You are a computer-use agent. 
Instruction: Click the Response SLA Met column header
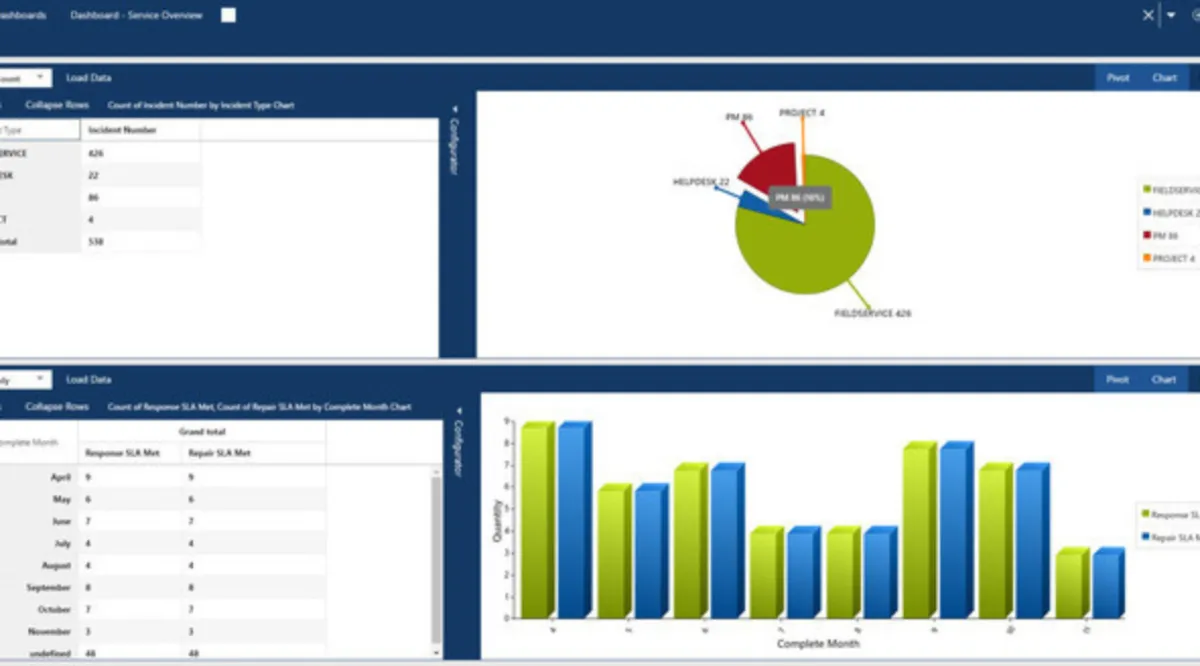[x=131, y=454]
